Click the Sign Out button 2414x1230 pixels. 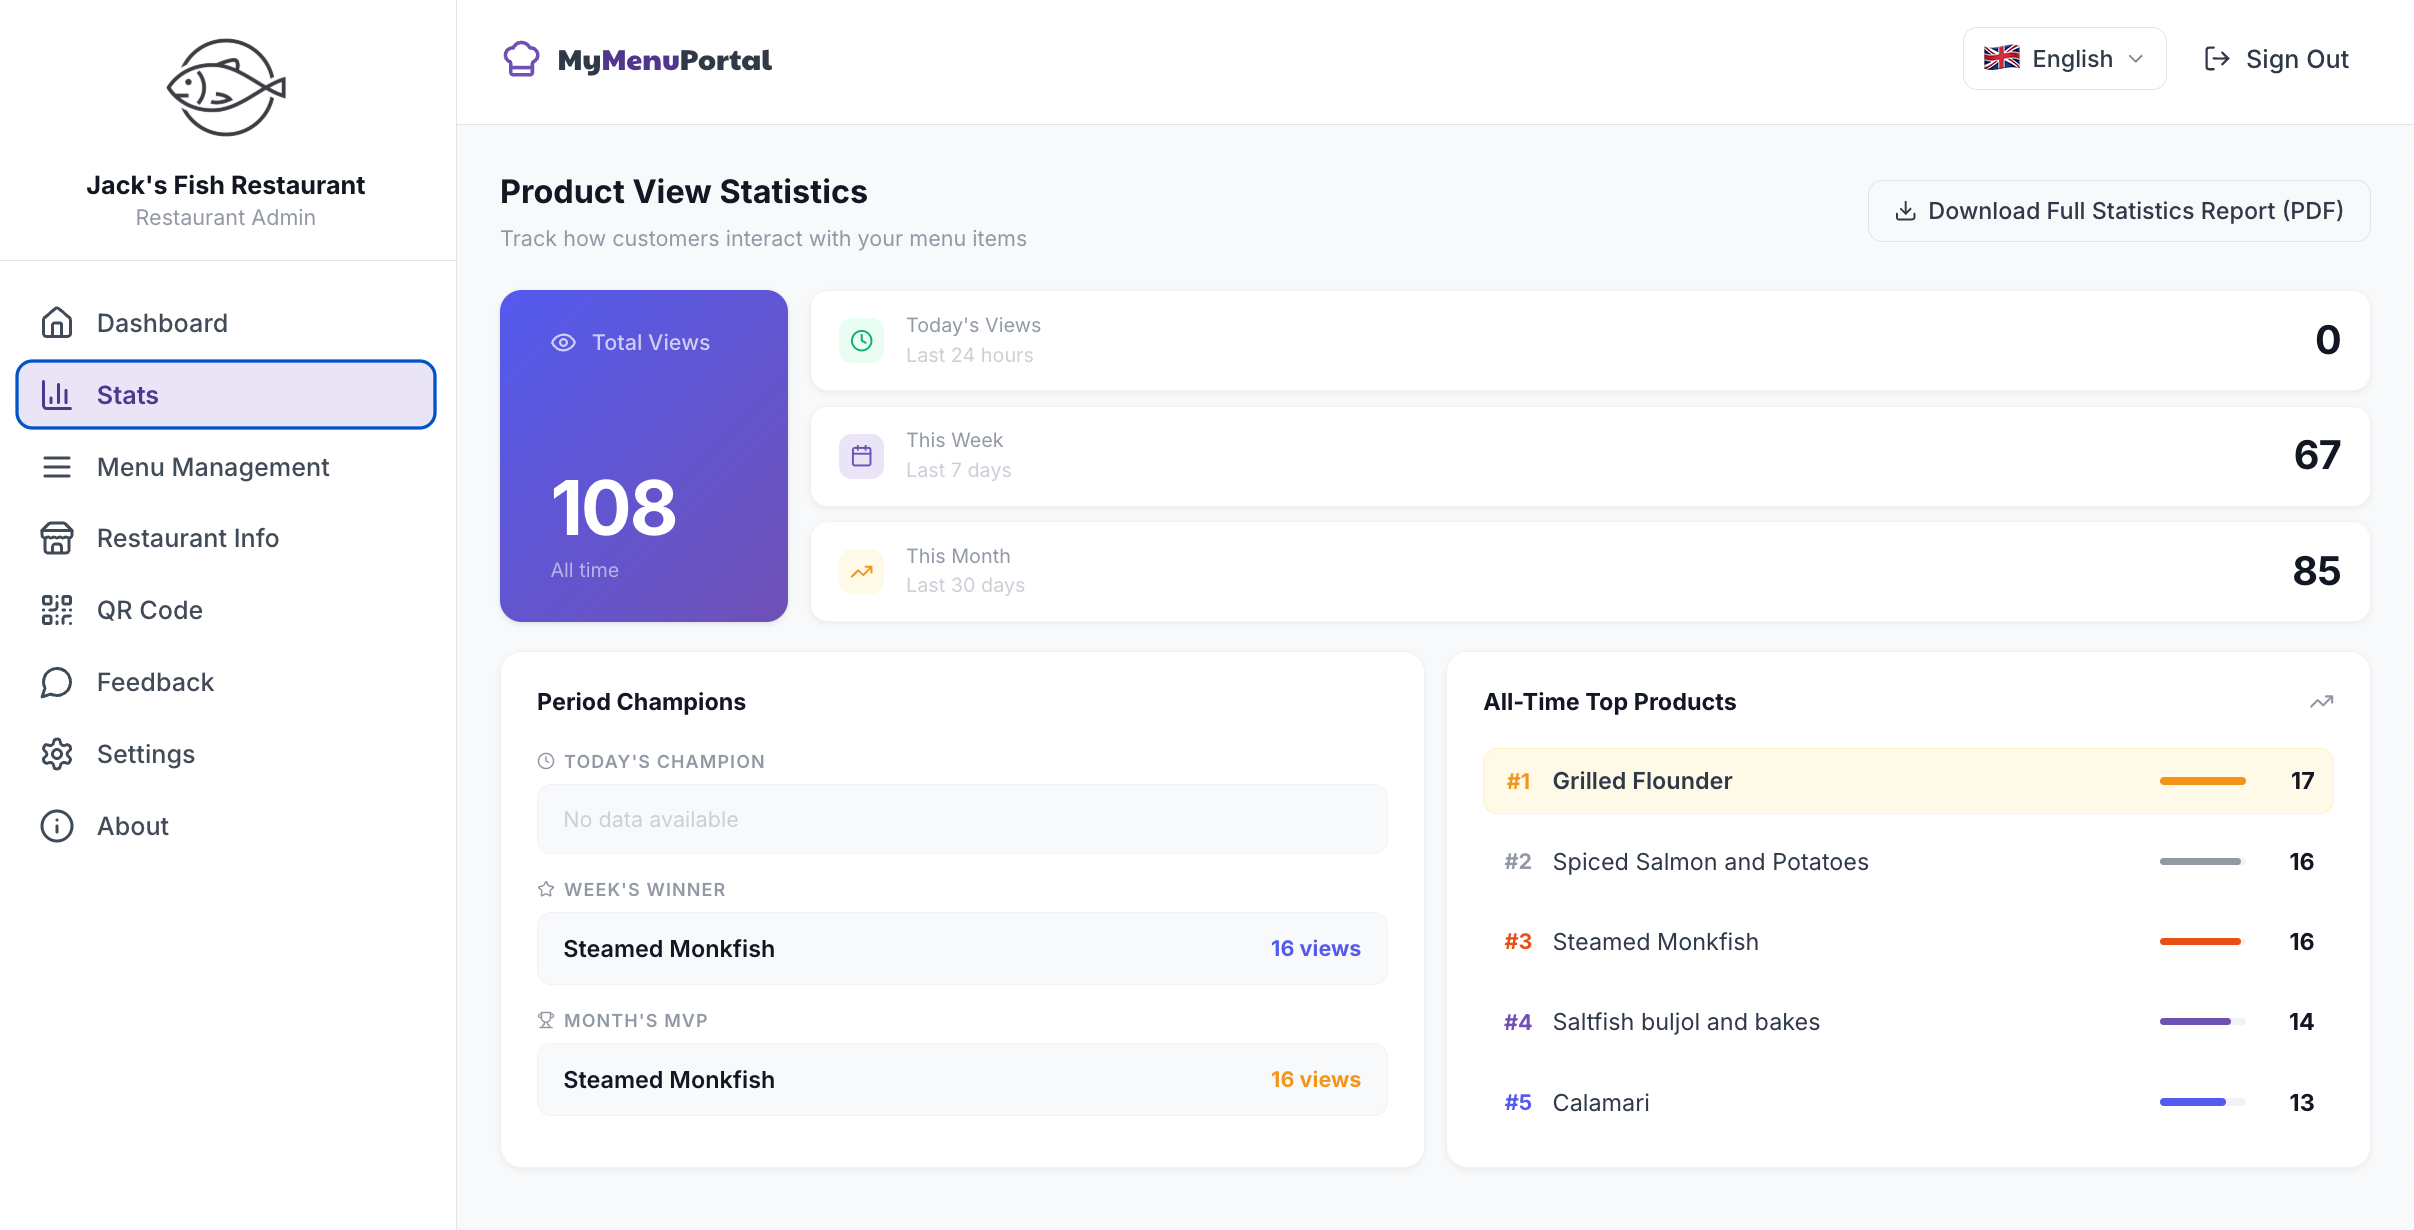pos(2277,59)
